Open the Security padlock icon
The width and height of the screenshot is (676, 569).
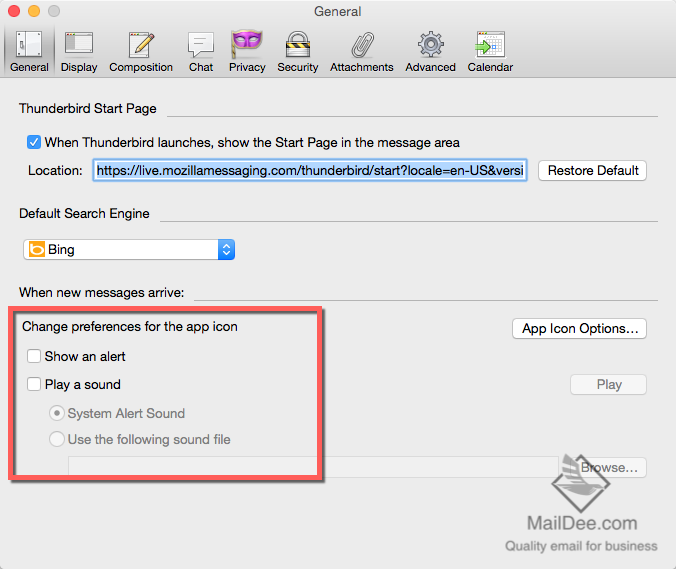(298, 44)
